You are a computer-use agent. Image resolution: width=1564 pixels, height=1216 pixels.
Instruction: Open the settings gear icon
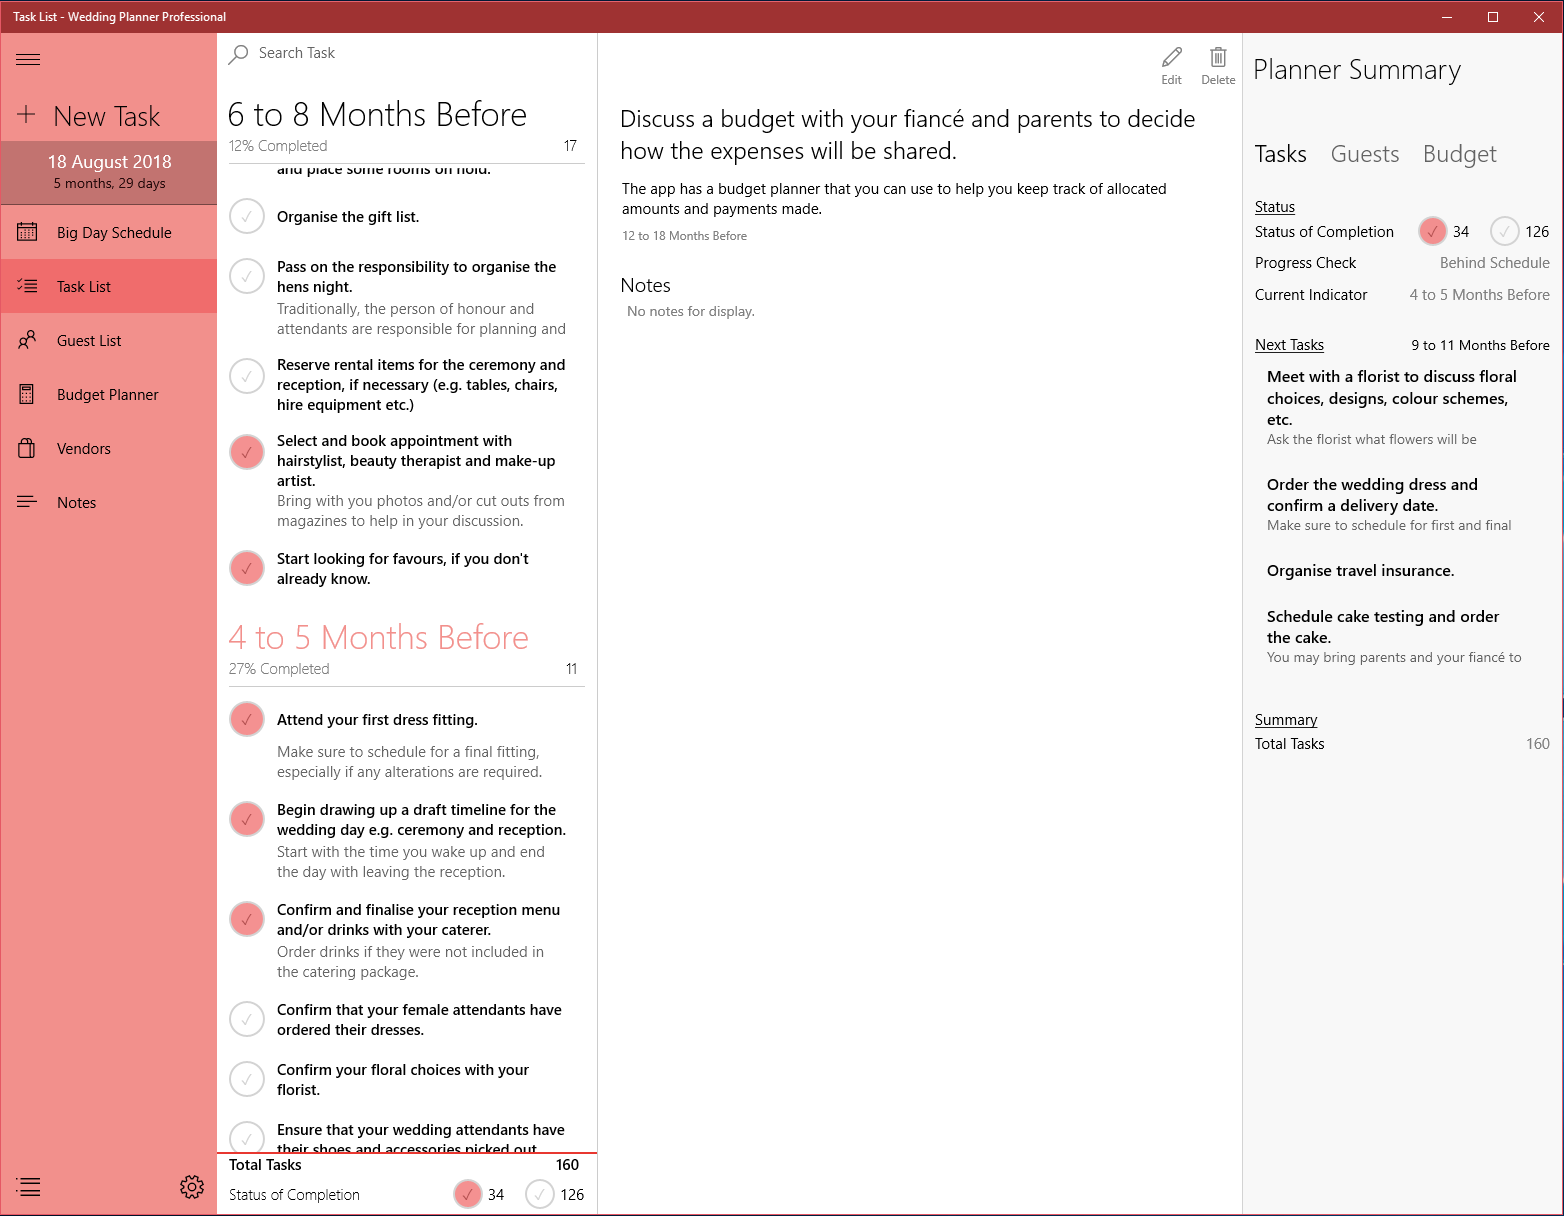[x=192, y=1187]
